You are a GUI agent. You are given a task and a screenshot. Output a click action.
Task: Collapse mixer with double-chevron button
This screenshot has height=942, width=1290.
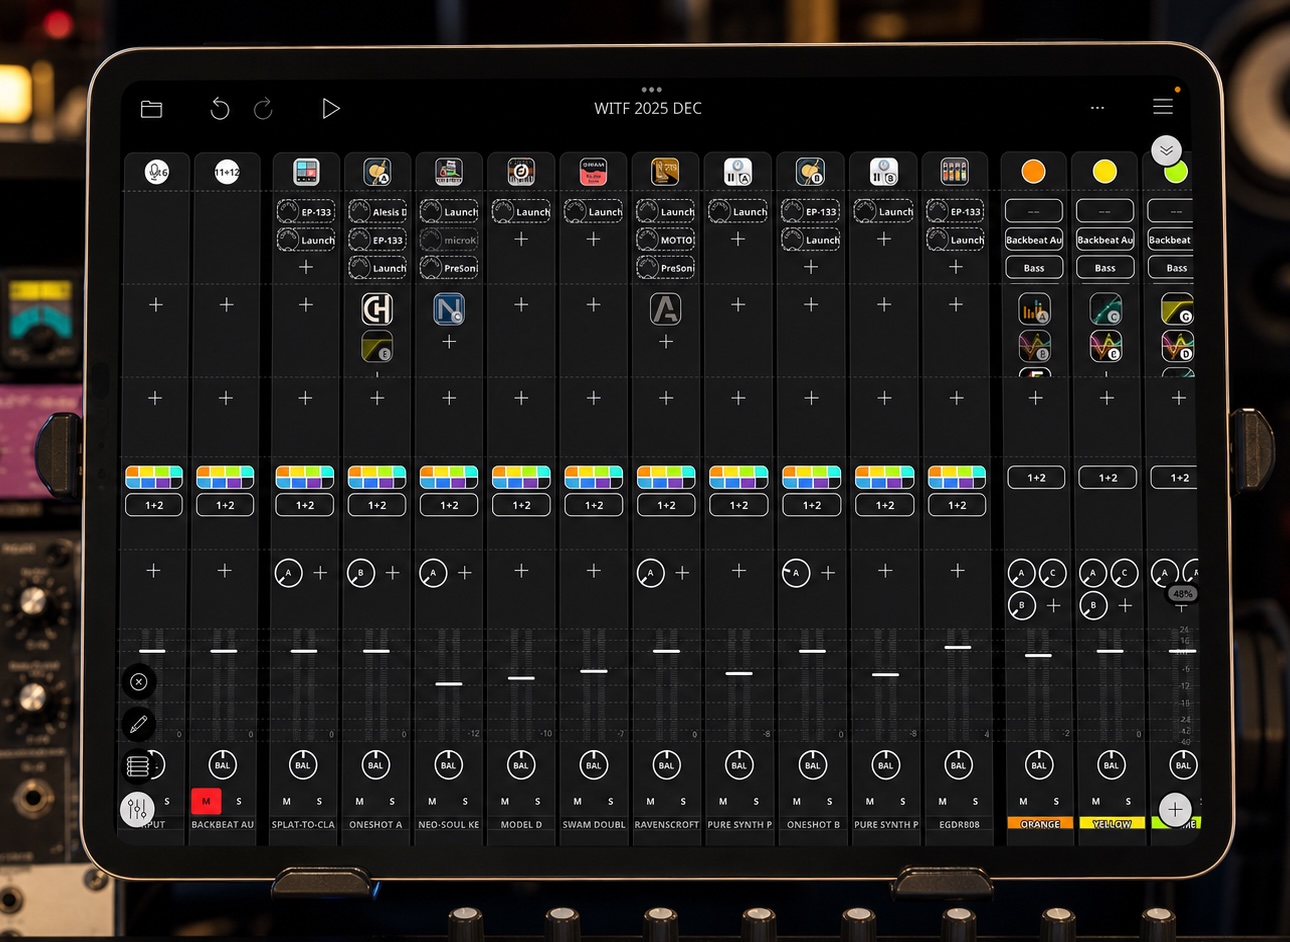pyautogui.click(x=1166, y=150)
